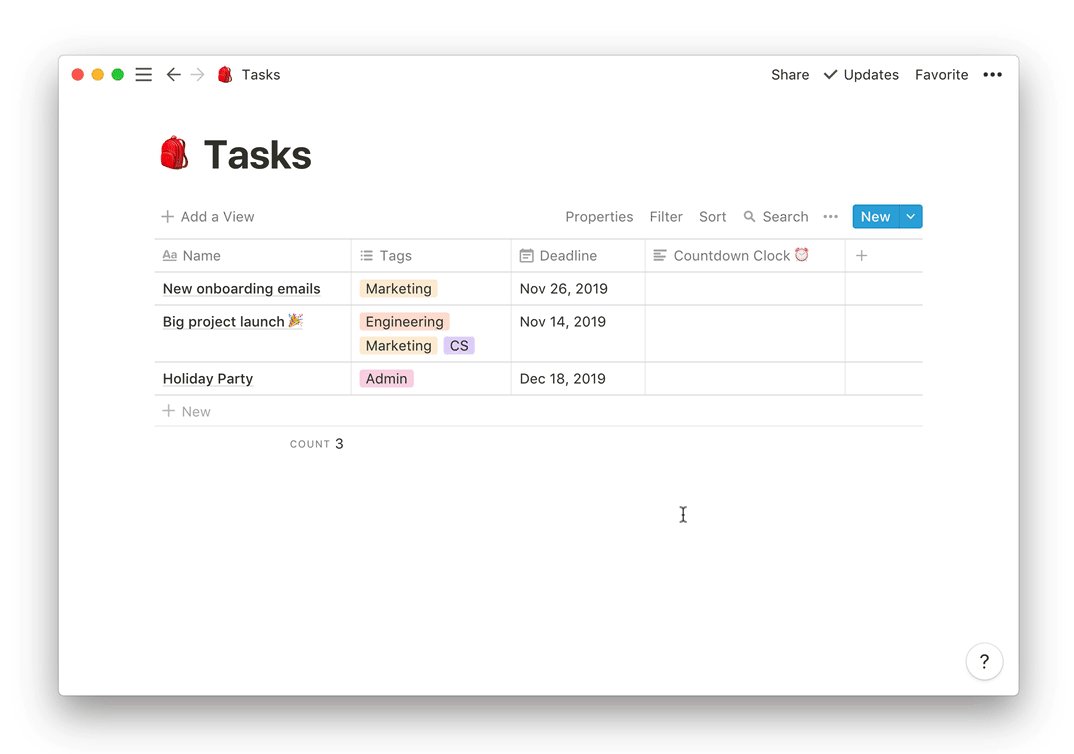Image resolution: width=1074 pixels, height=754 pixels.
Task: Click Countdown Clock cell for New onboarding emails
Action: coord(745,288)
